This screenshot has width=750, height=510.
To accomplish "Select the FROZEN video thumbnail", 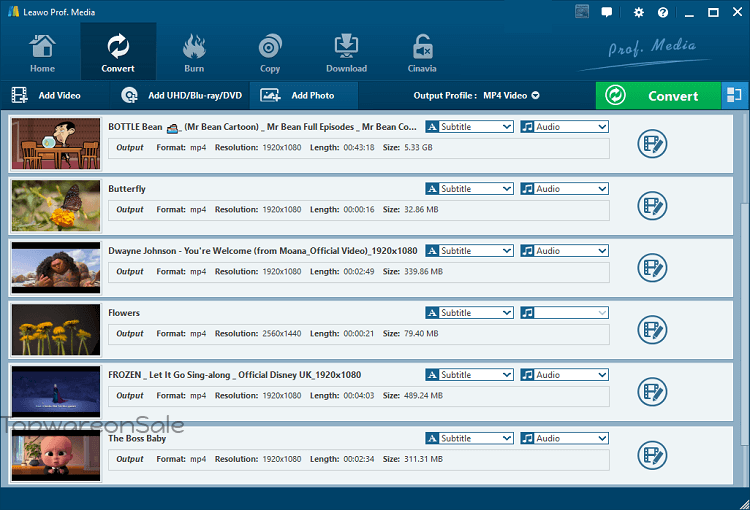I will coord(56,392).
